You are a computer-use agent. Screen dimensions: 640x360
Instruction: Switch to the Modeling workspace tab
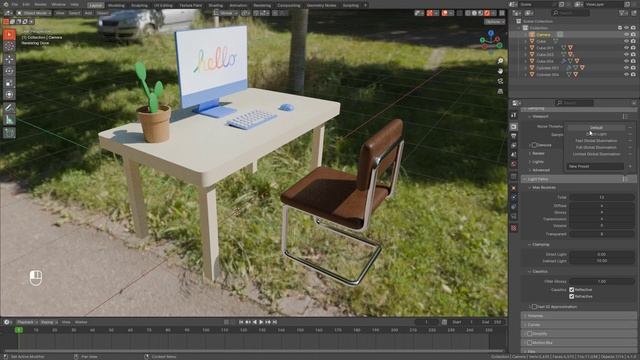tap(116, 5)
